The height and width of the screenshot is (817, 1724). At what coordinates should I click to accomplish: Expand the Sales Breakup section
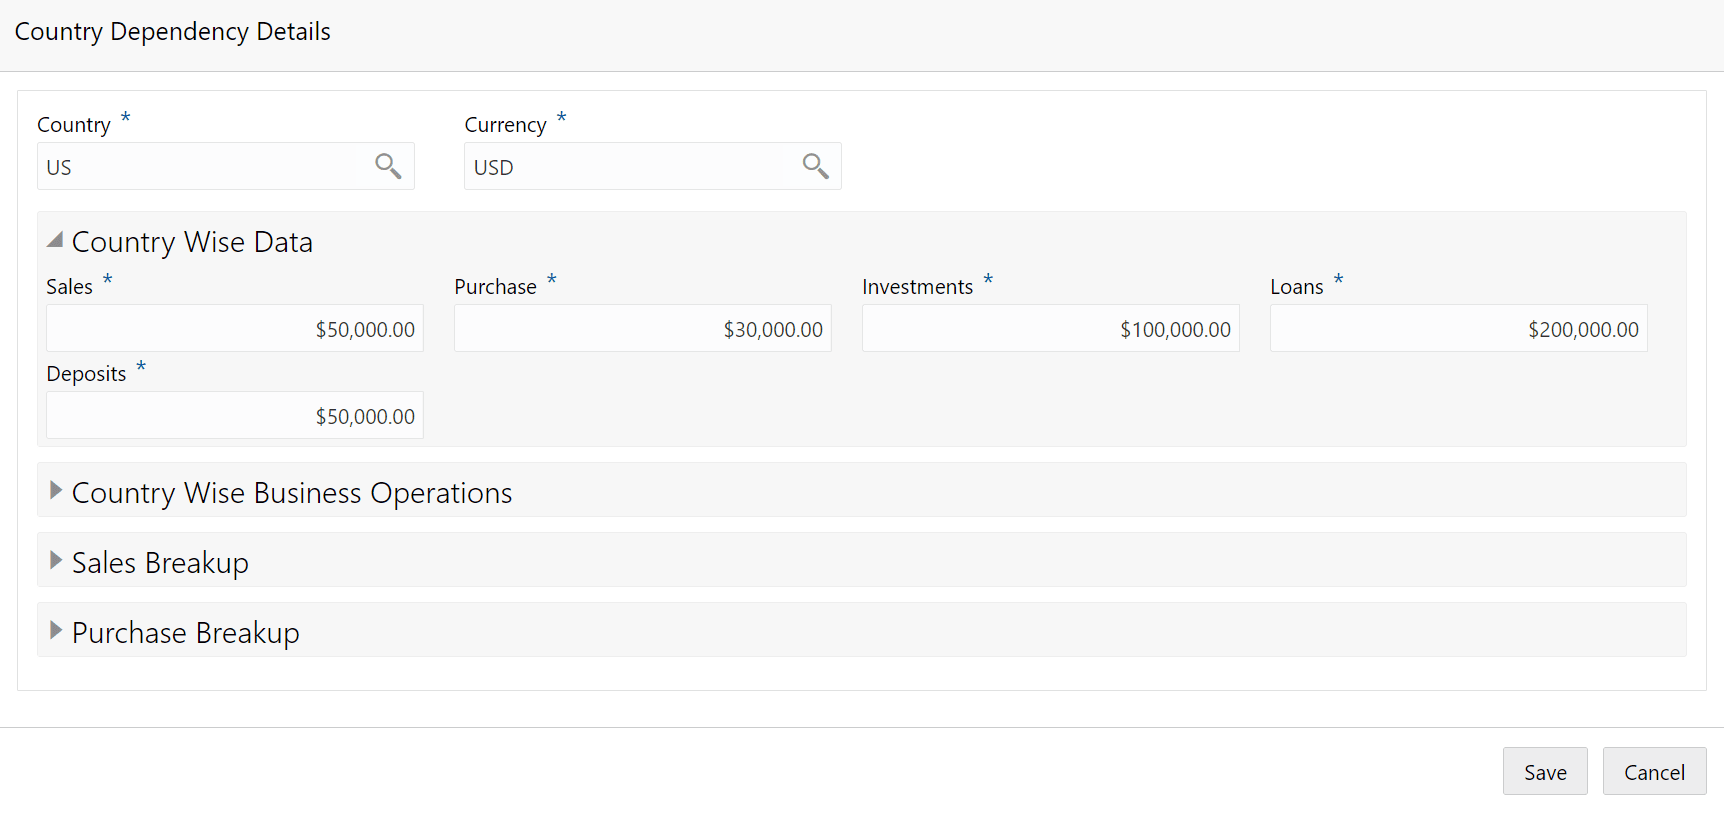tap(56, 560)
